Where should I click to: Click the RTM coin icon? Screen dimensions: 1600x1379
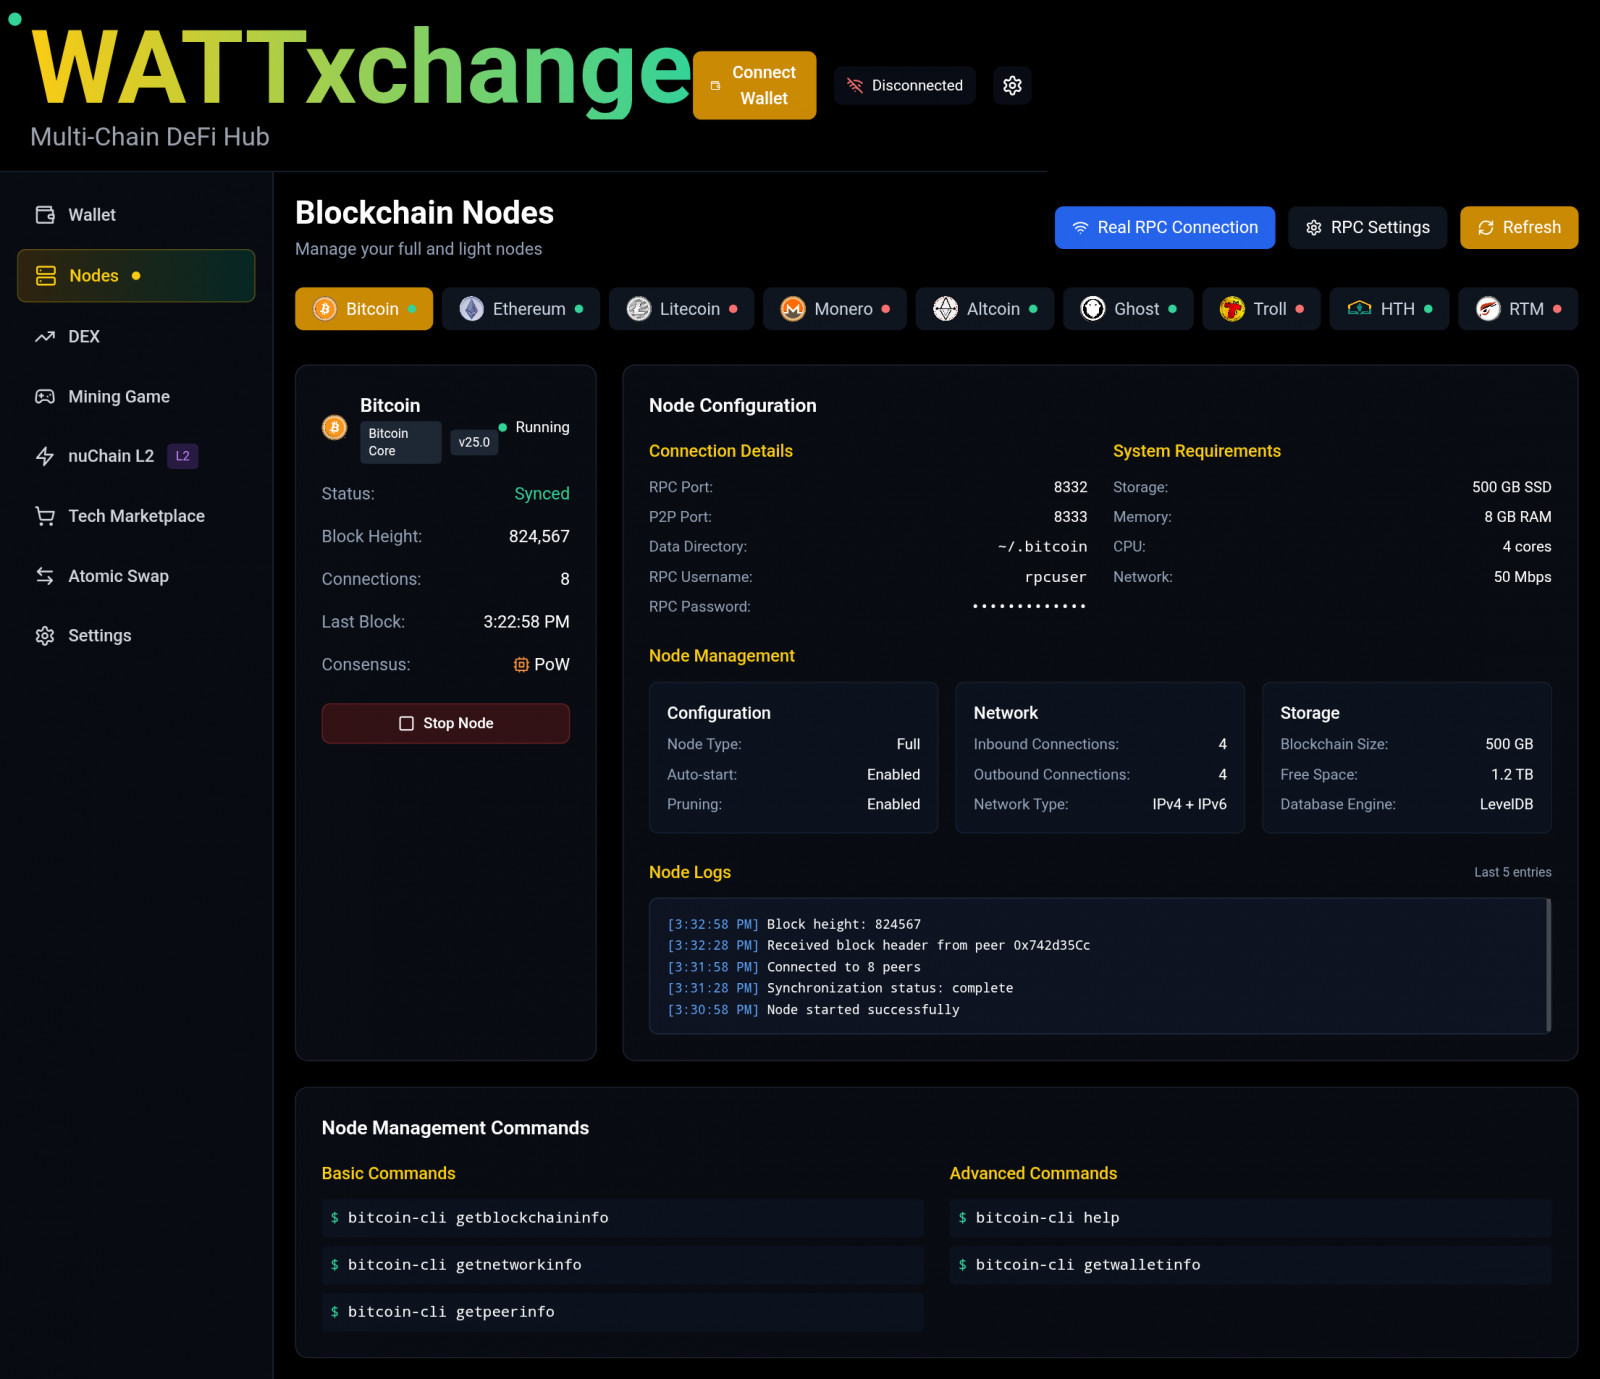1488,309
